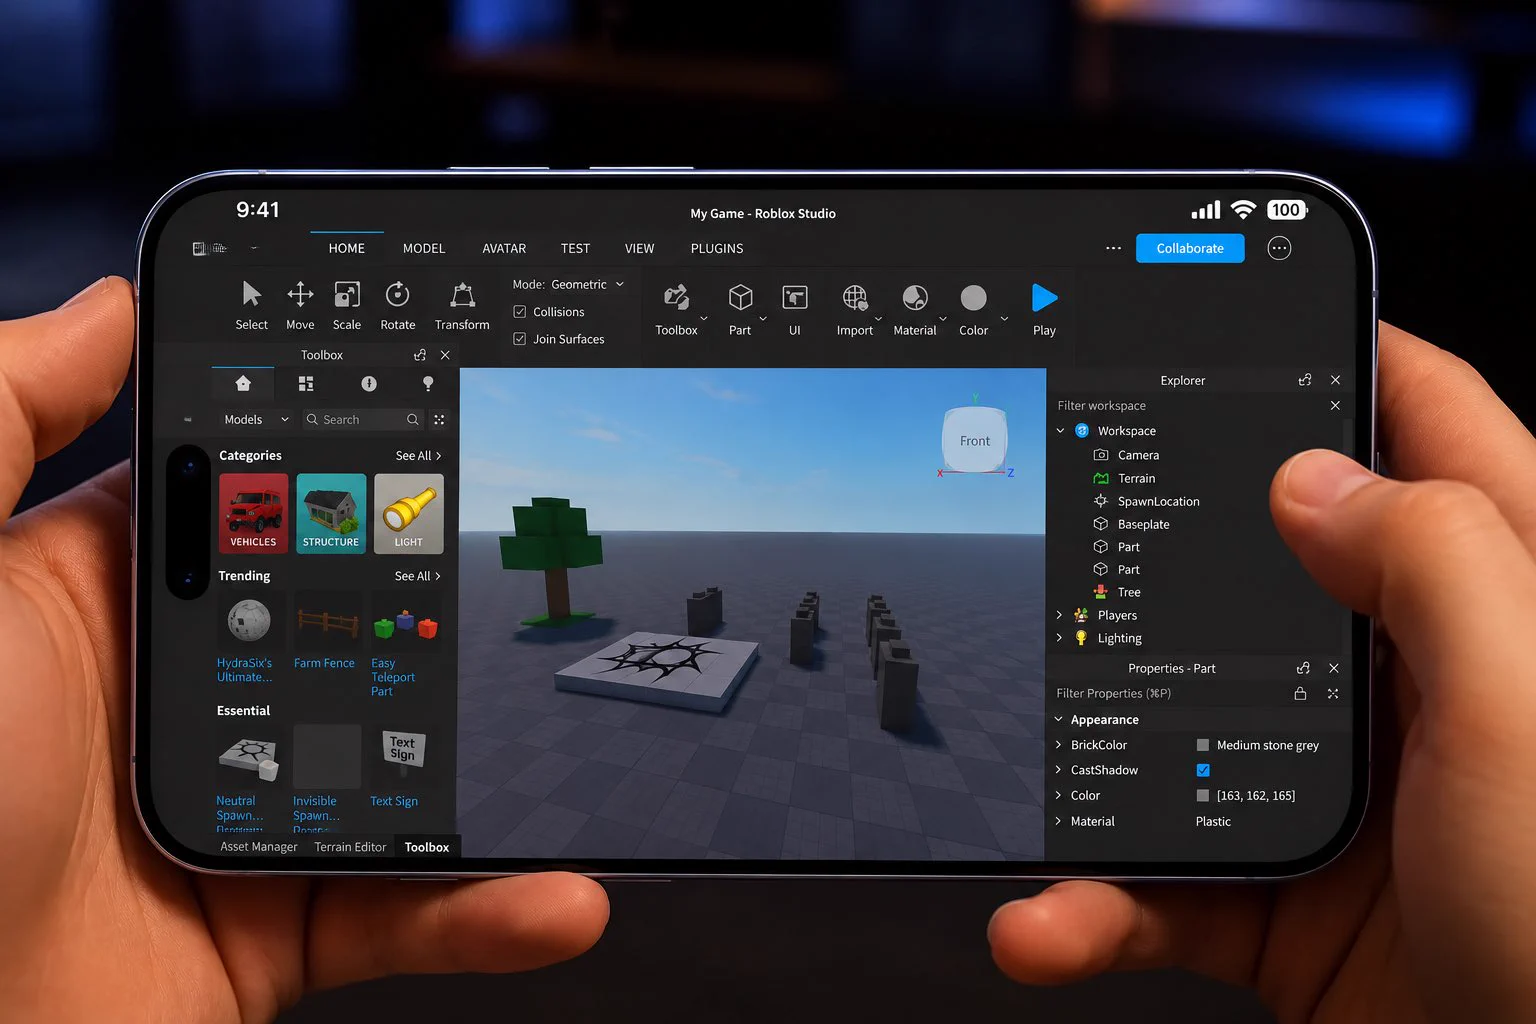Screen dimensions: 1536x1024
Task: Open the VEHICLES category thumbnail
Action: coord(254,513)
